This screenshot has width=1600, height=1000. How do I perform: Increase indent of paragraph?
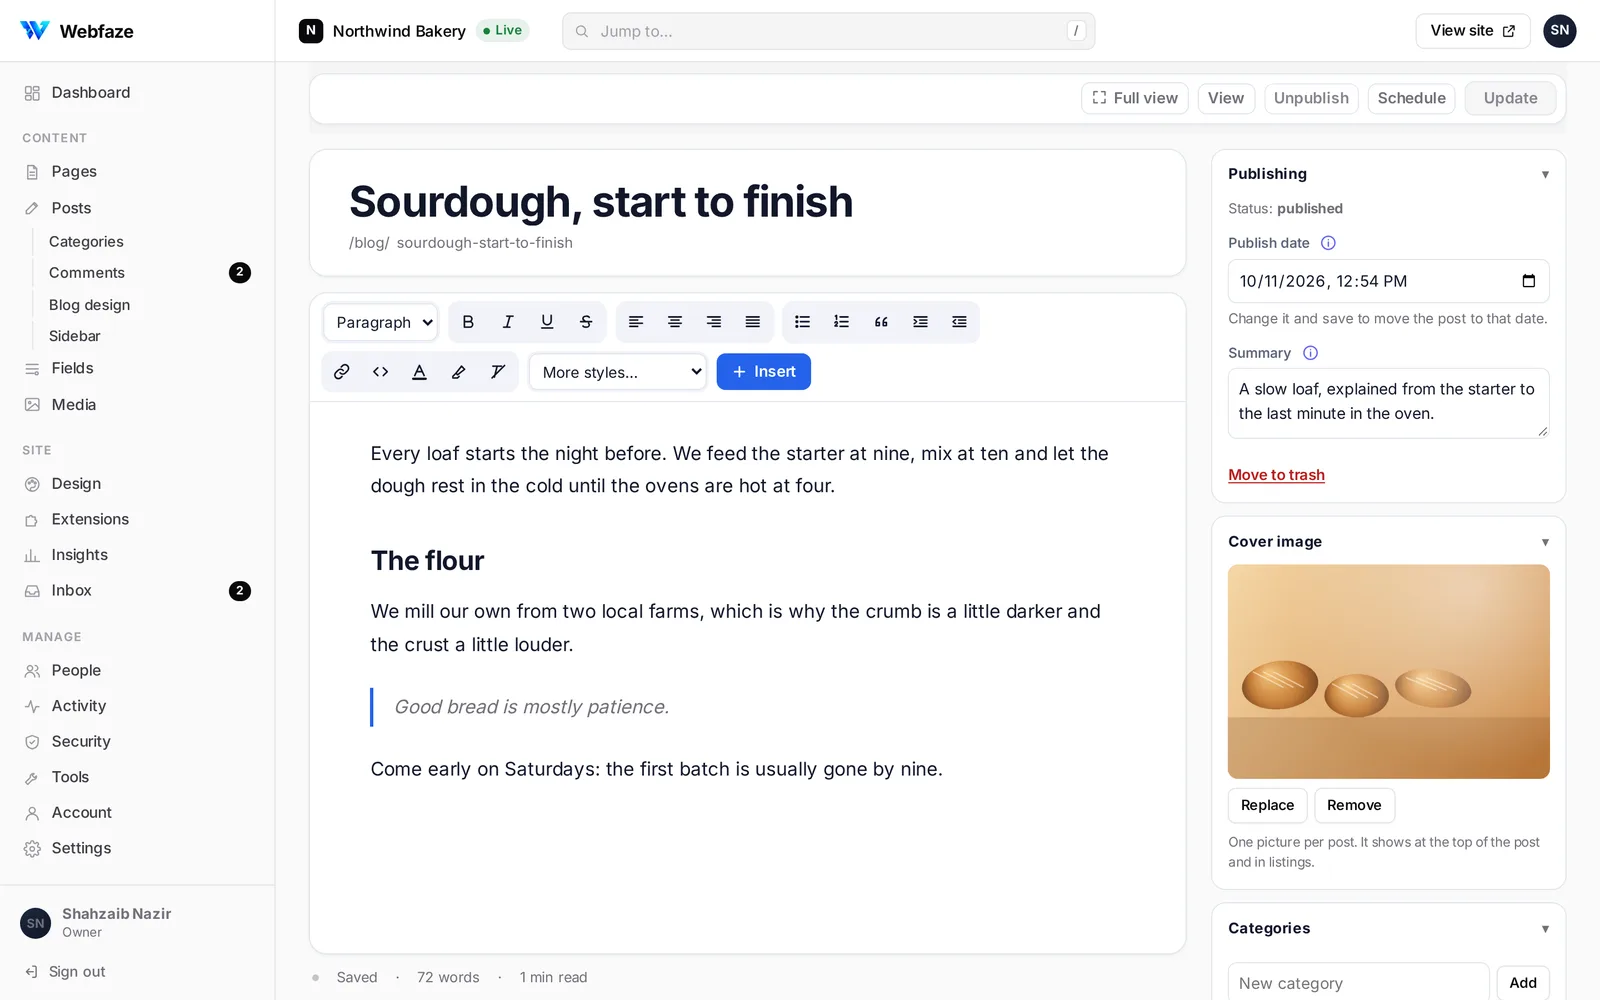920,322
